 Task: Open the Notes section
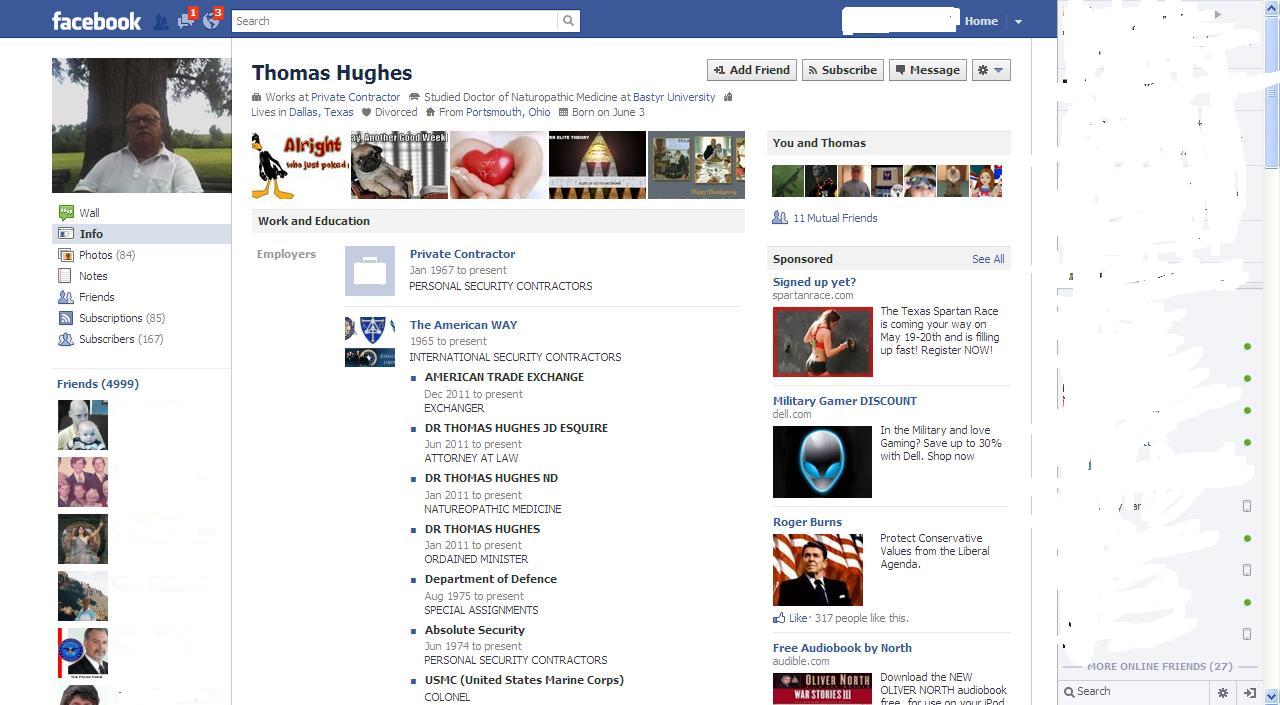(x=93, y=275)
